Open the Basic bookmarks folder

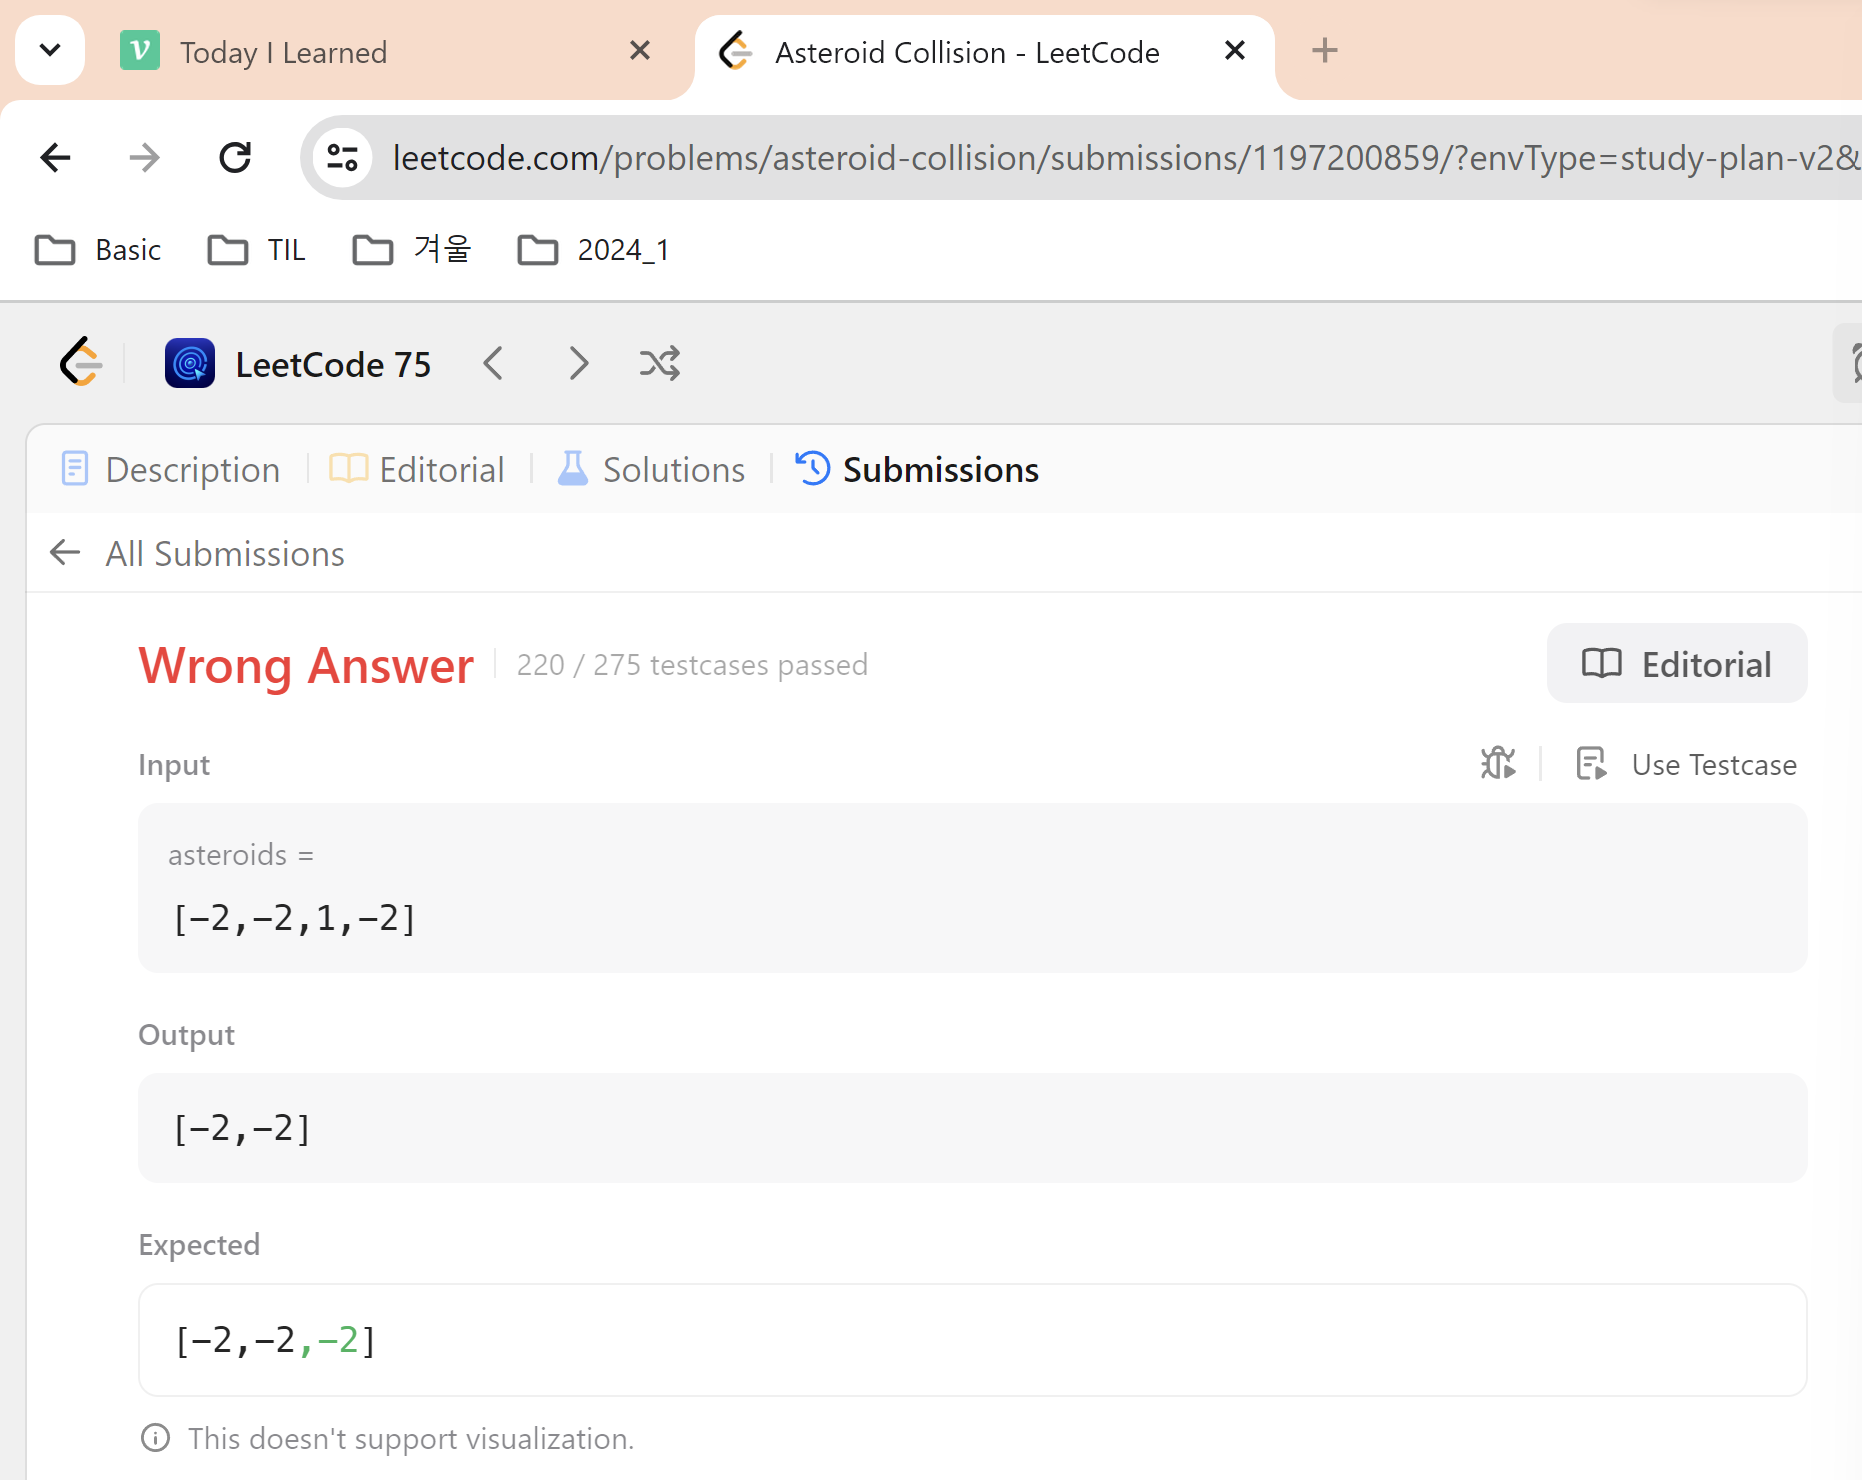98,249
